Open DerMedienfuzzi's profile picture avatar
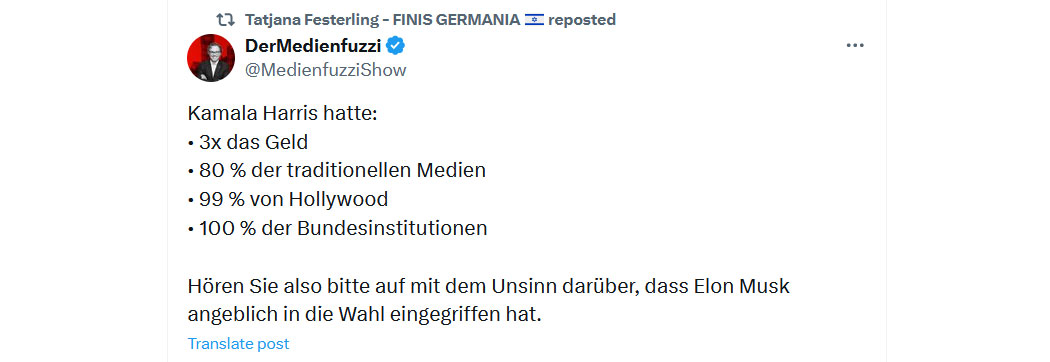The width and height of the screenshot is (1050, 362). pos(210,58)
